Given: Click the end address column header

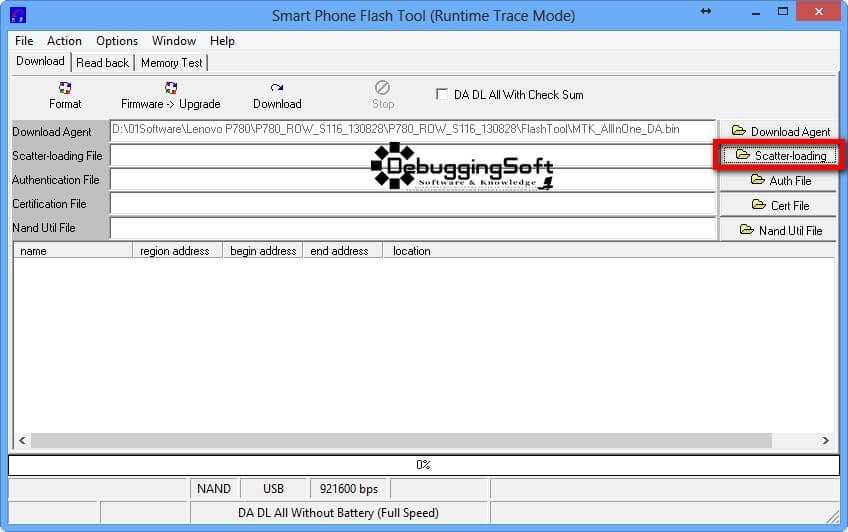Looking at the screenshot, I should [x=342, y=251].
